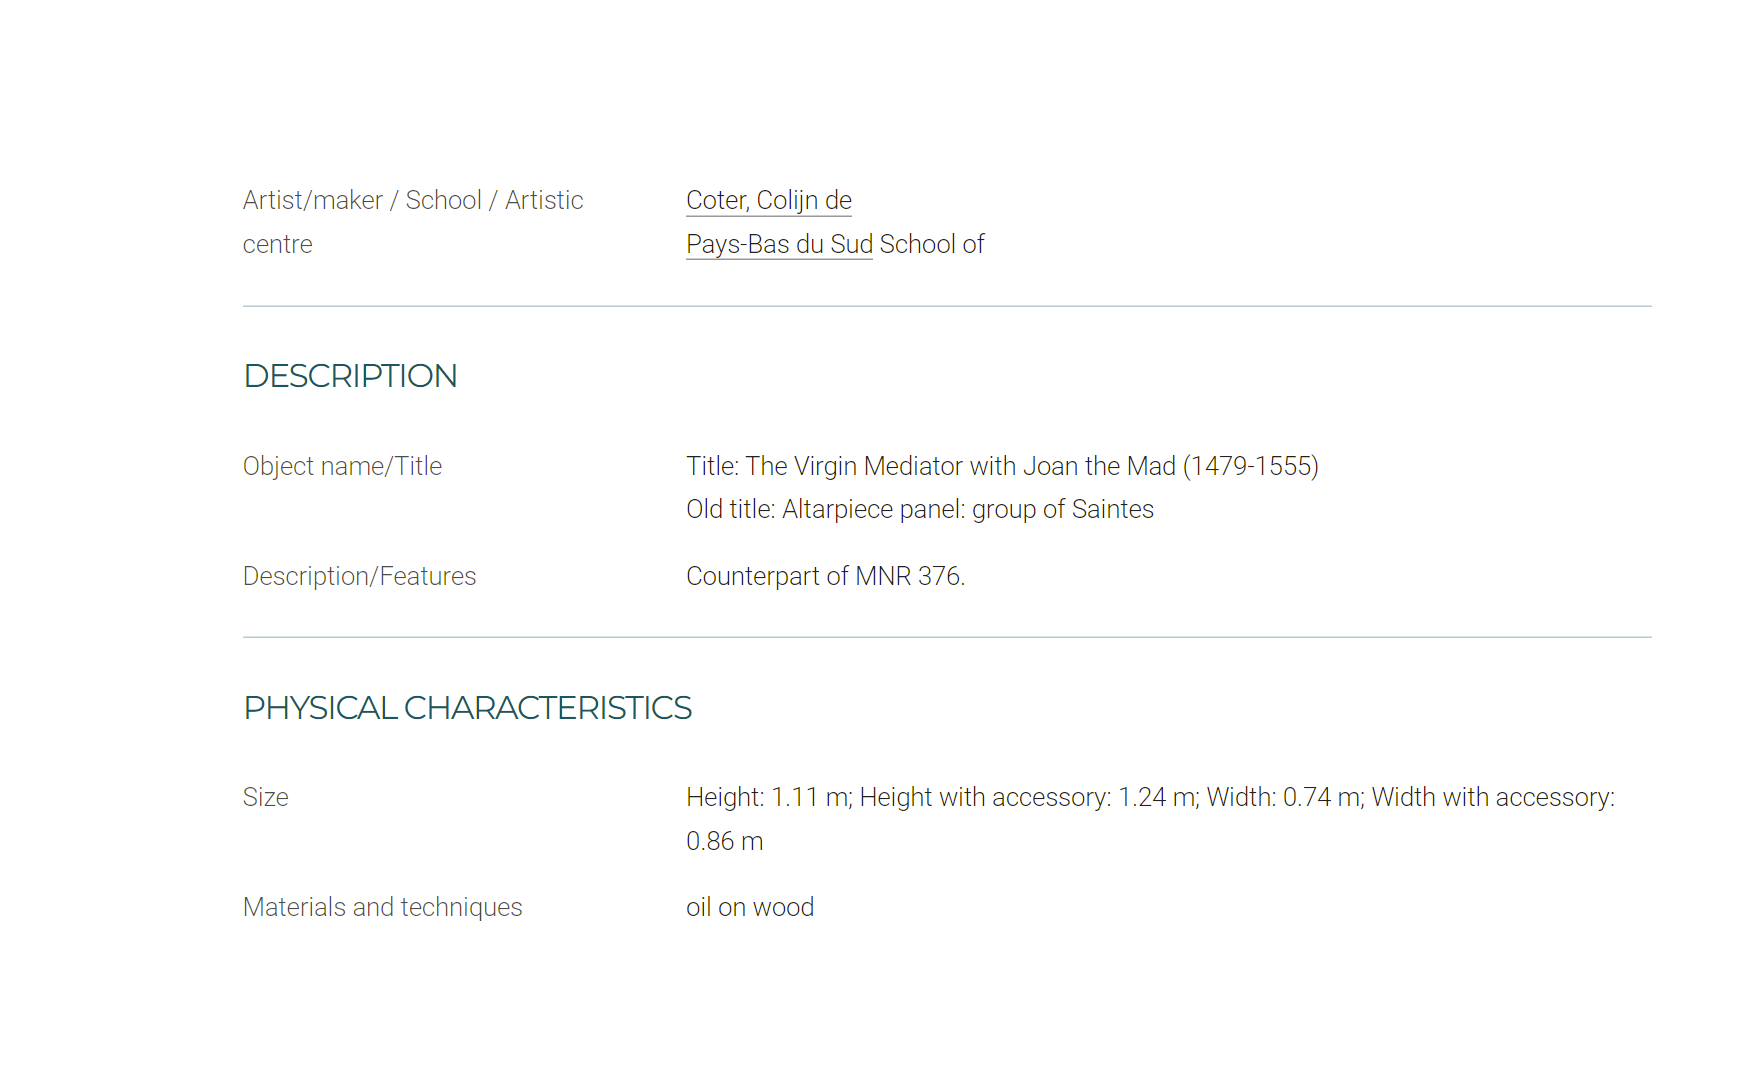Click the word 'centre' under Artist/maker
The width and height of the screenshot is (1746, 1091).
(x=277, y=245)
